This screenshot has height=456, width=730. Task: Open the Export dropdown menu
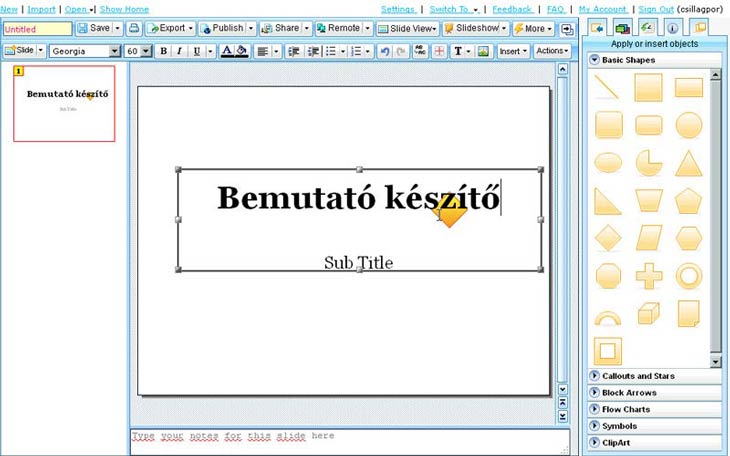pyautogui.click(x=170, y=28)
